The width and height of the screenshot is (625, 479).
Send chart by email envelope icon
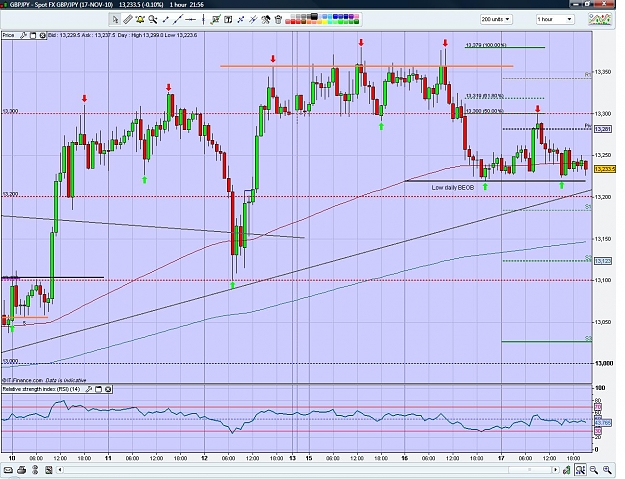tap(8, 470)
